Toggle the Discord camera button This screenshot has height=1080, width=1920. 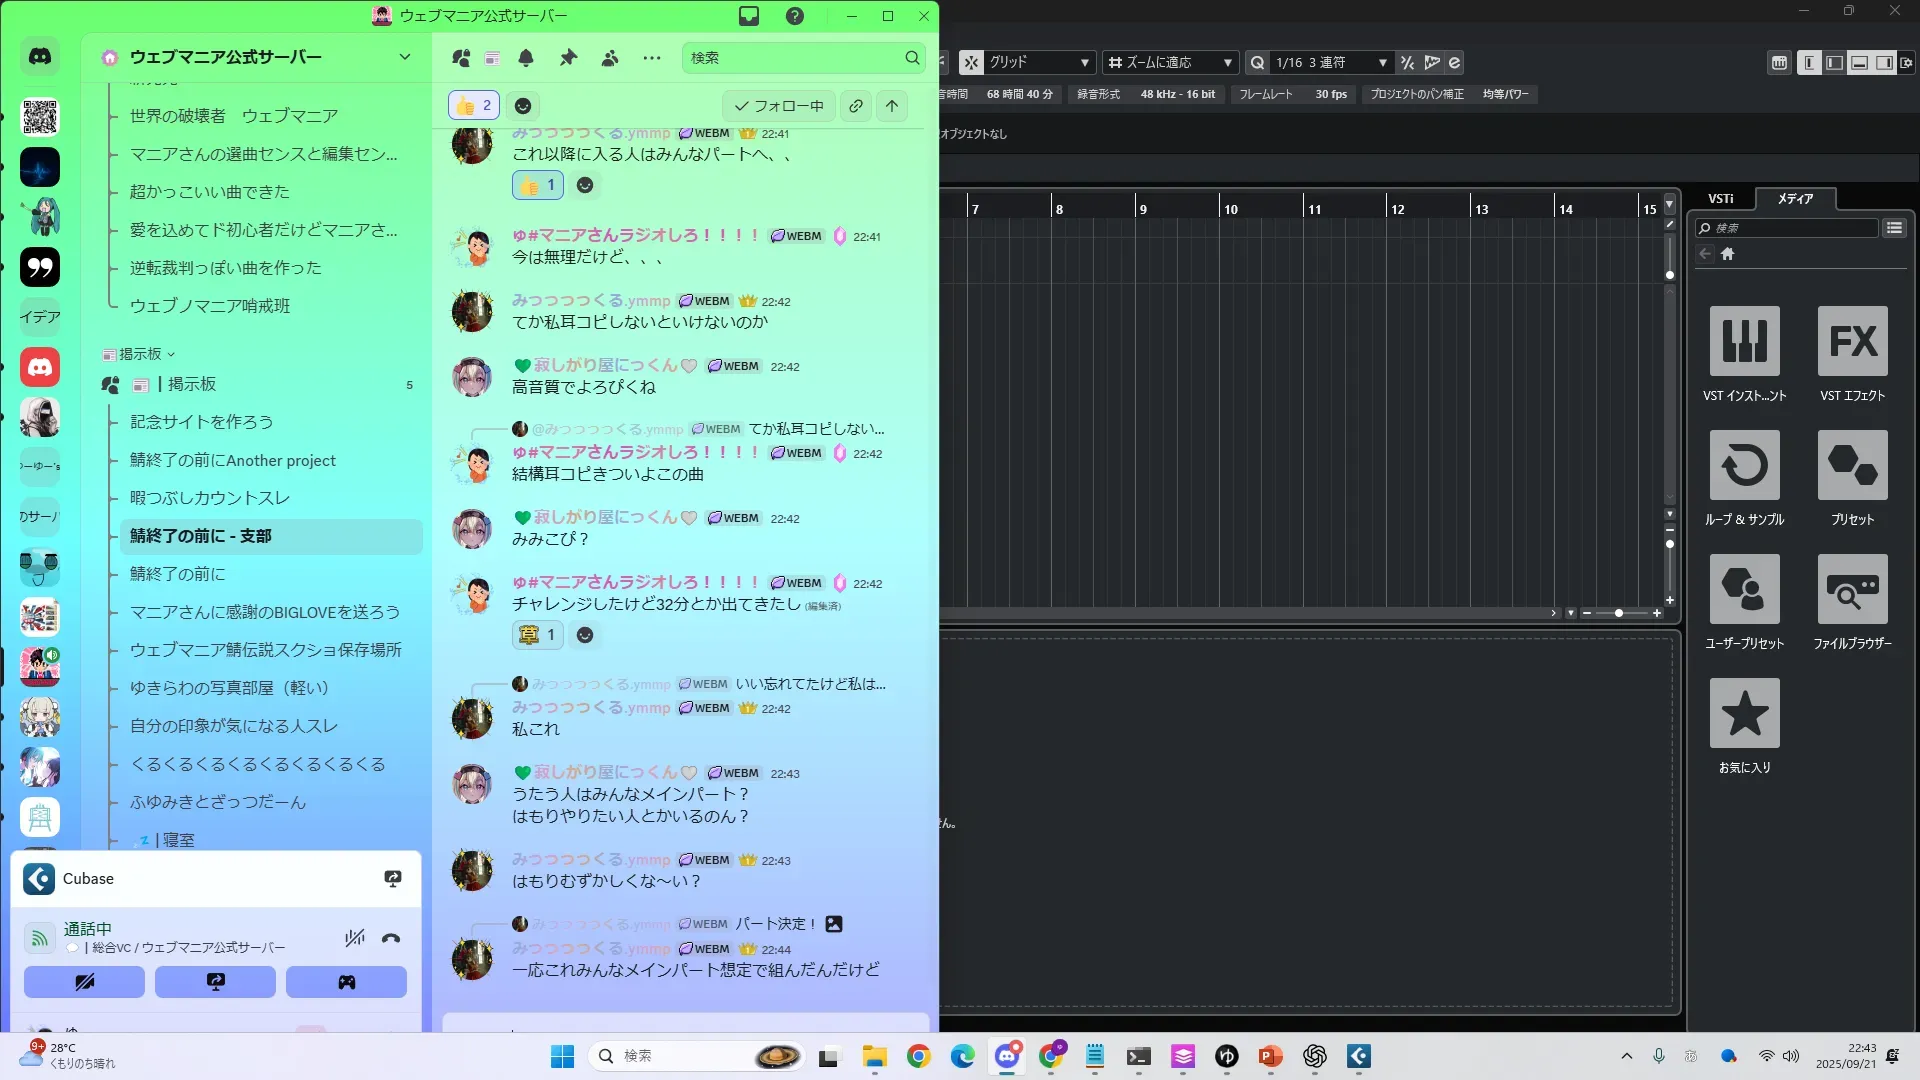tap(84, 982)
